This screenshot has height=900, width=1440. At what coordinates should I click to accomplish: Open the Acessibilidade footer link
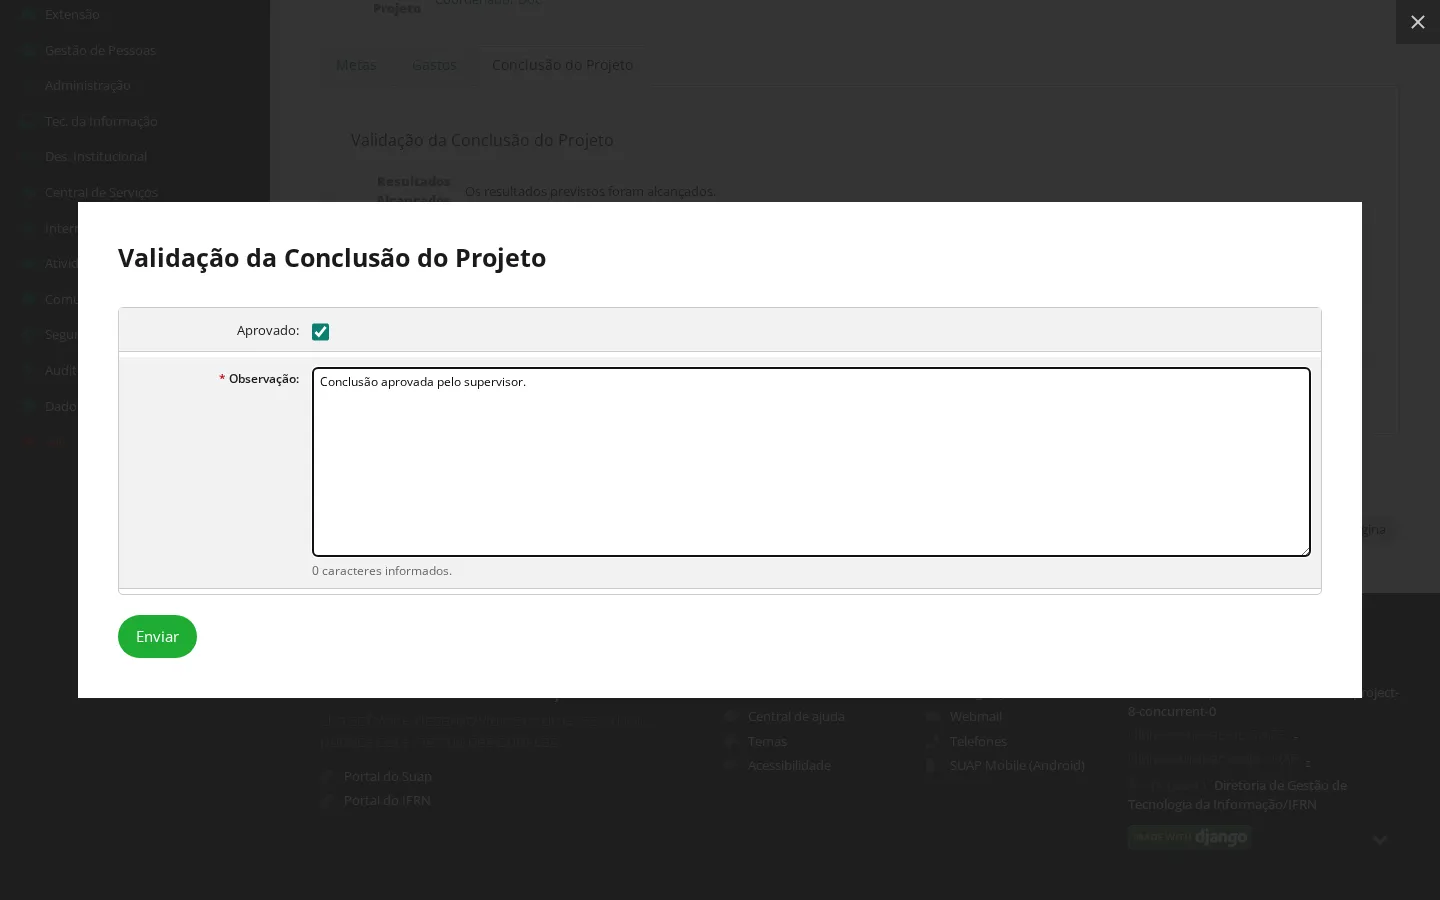click(789, 766)
